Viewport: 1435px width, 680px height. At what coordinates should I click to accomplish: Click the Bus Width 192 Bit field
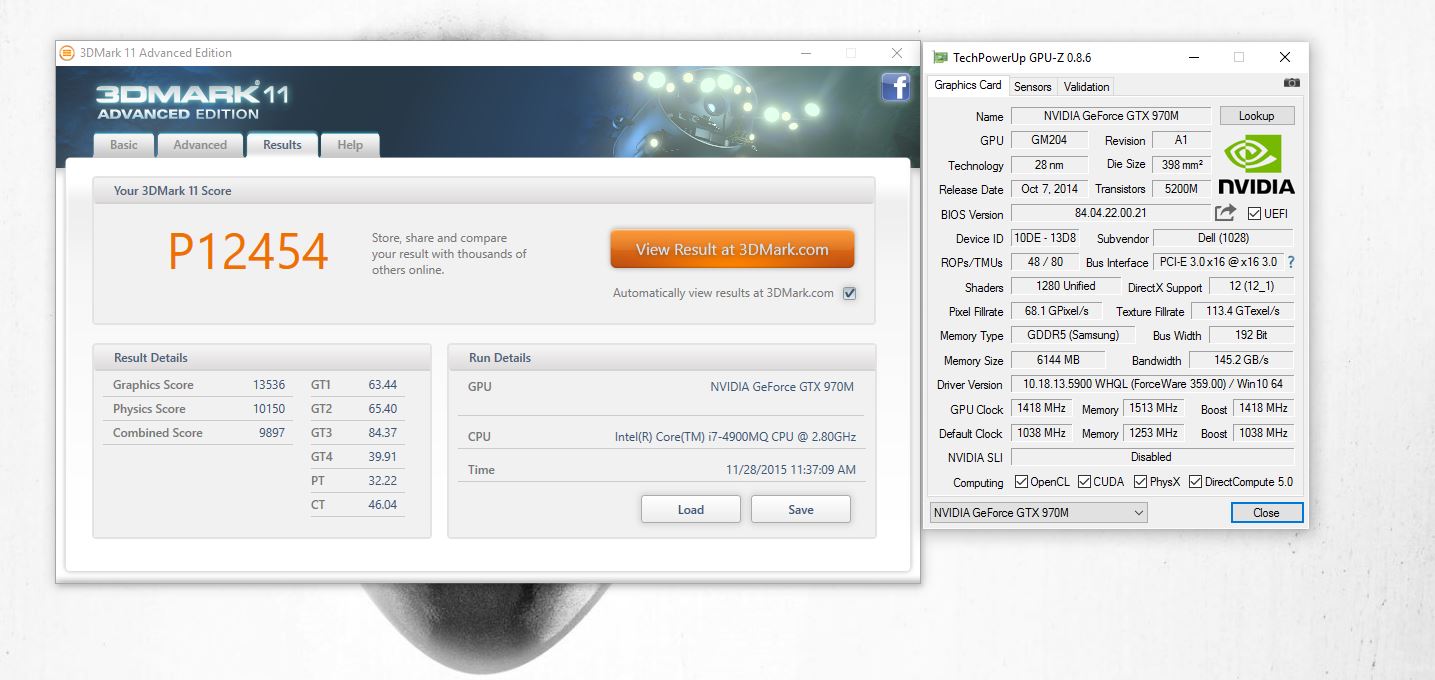[x=1251, y=335]
